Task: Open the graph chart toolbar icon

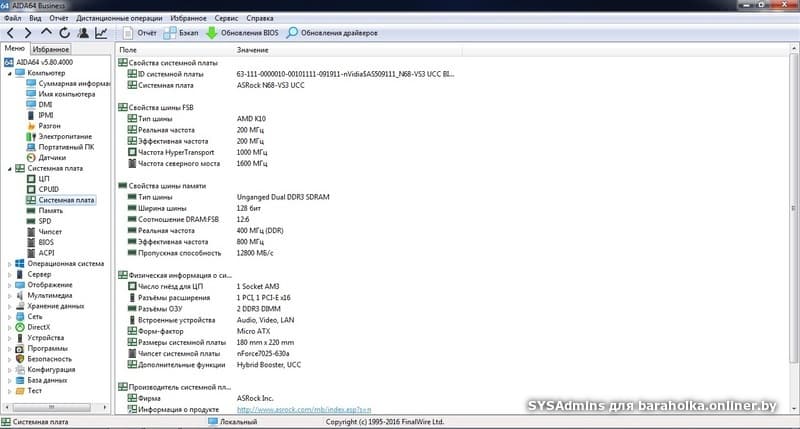Action: coord(101,33)
